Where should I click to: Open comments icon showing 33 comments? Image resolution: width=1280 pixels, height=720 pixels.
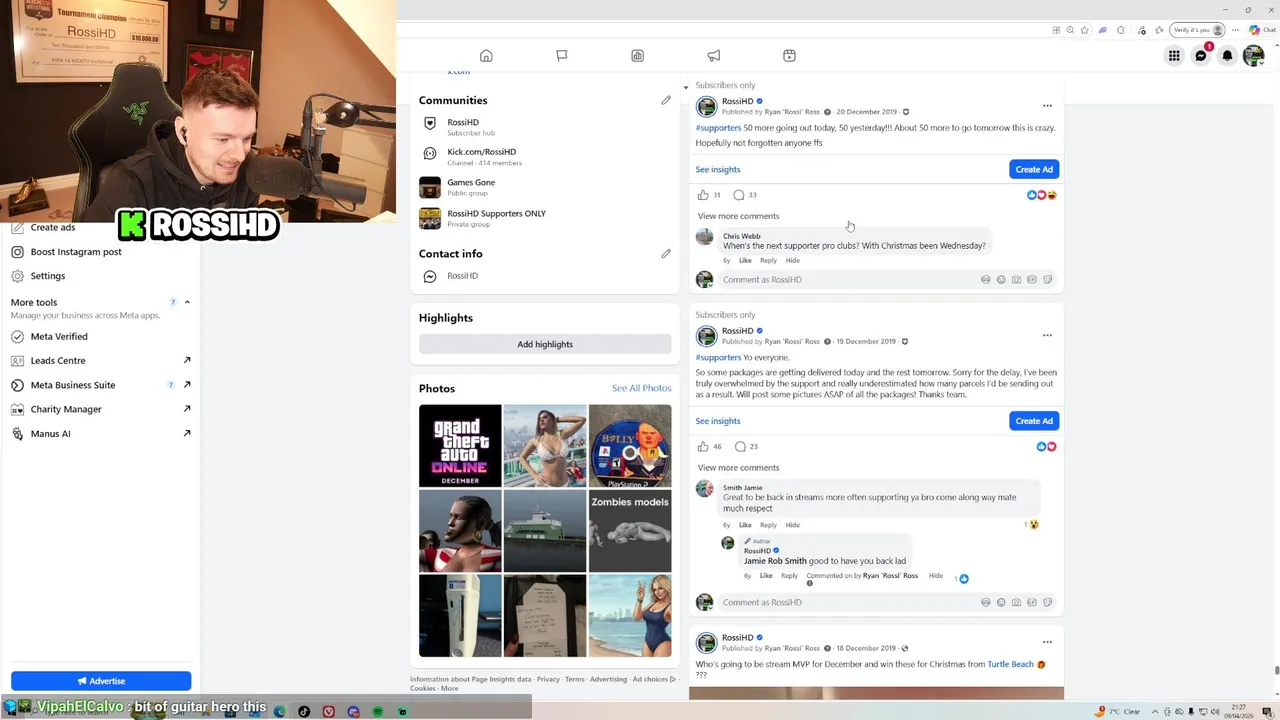739,195
